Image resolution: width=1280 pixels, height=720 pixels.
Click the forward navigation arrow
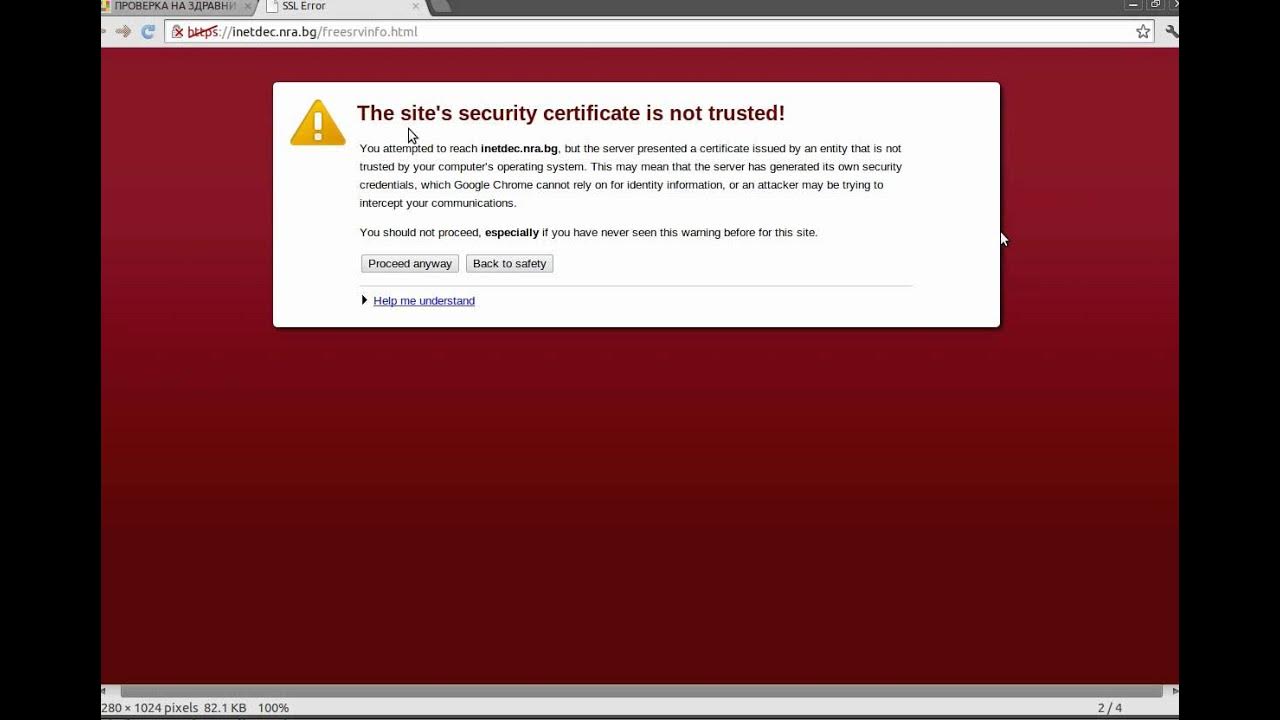pyautogui.click(x=123, y=32)
